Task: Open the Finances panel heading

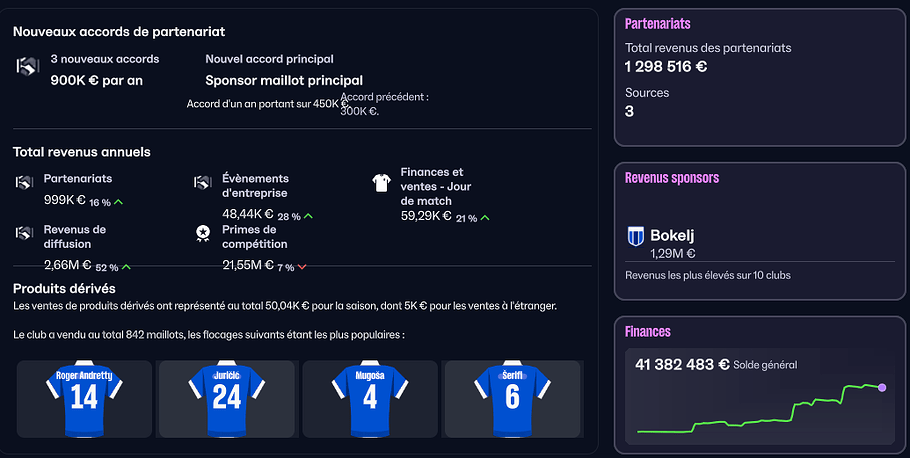Action: tap(648, 331)
